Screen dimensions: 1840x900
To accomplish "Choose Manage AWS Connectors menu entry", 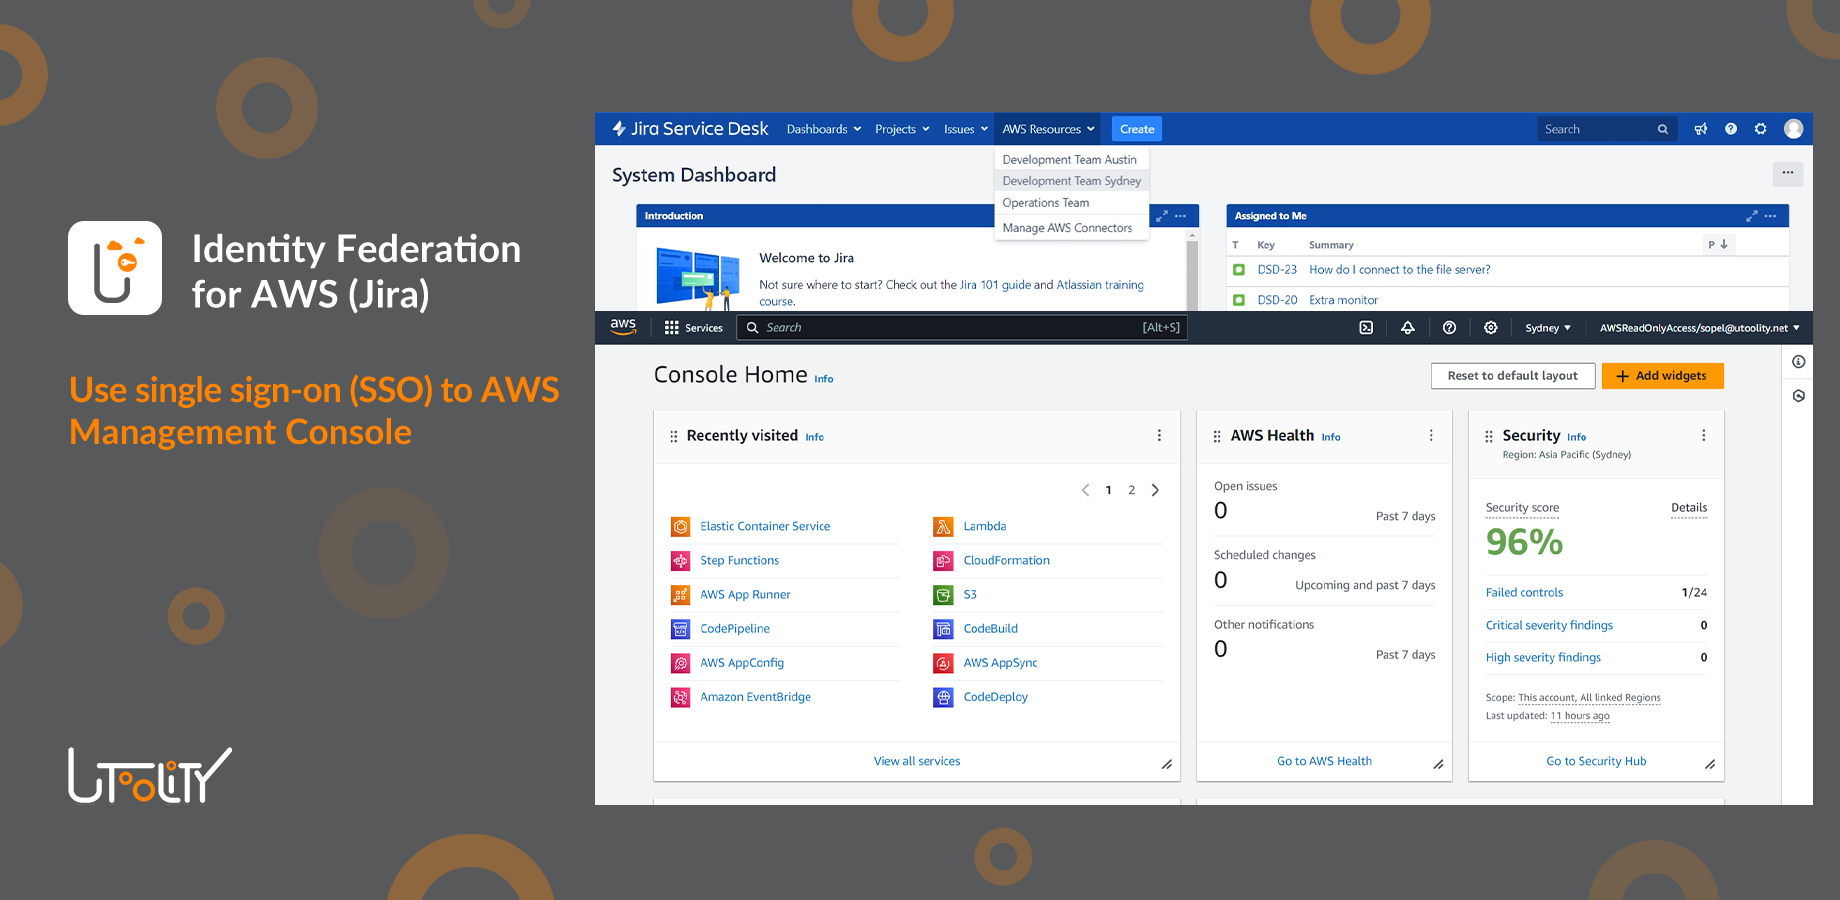I will pyautogui.click(x=1067, y=227).
